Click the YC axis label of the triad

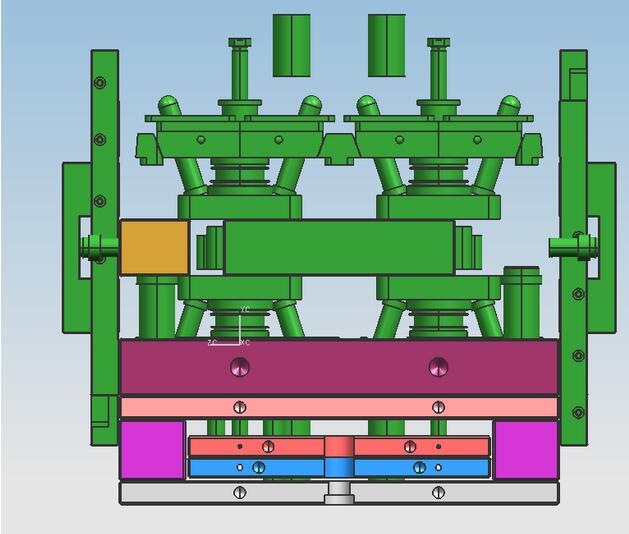pyautogui.click(x=245, y=309)
